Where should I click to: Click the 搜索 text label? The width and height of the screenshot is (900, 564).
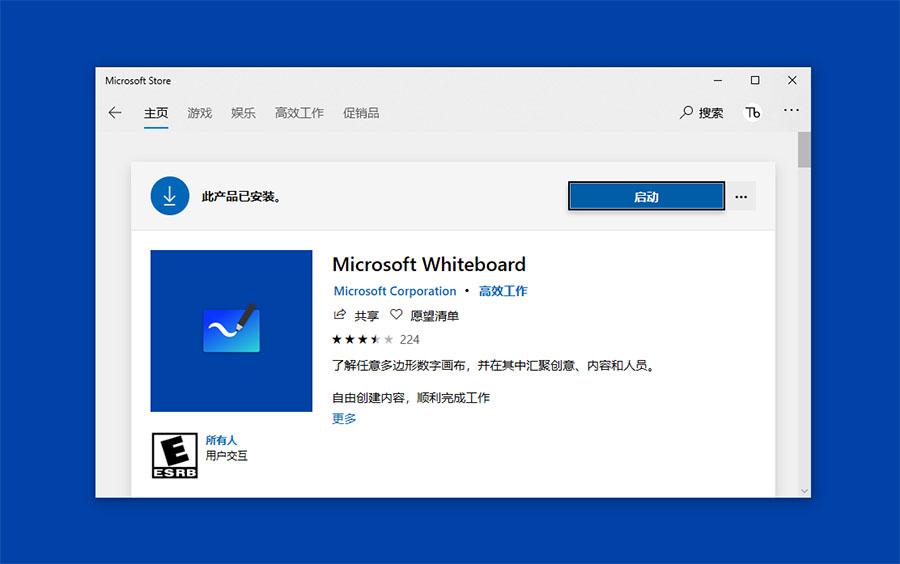coord(711,113)
